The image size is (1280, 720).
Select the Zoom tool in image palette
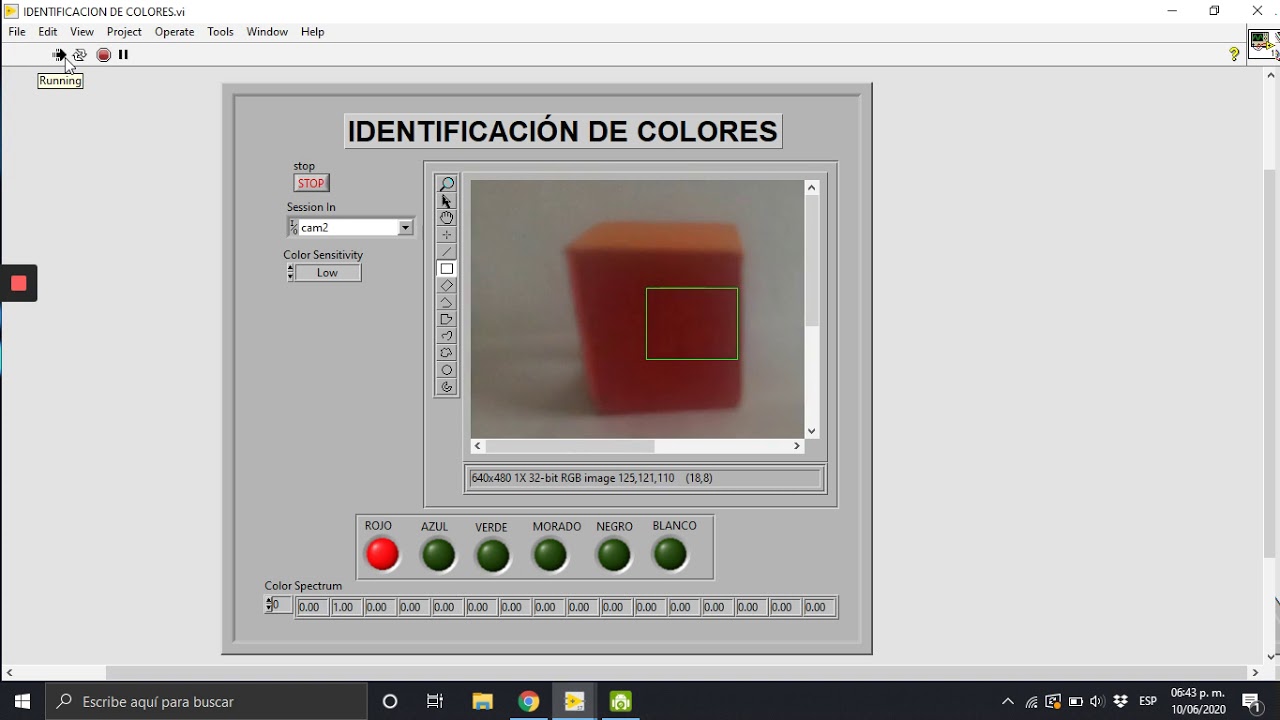point(447,184)
